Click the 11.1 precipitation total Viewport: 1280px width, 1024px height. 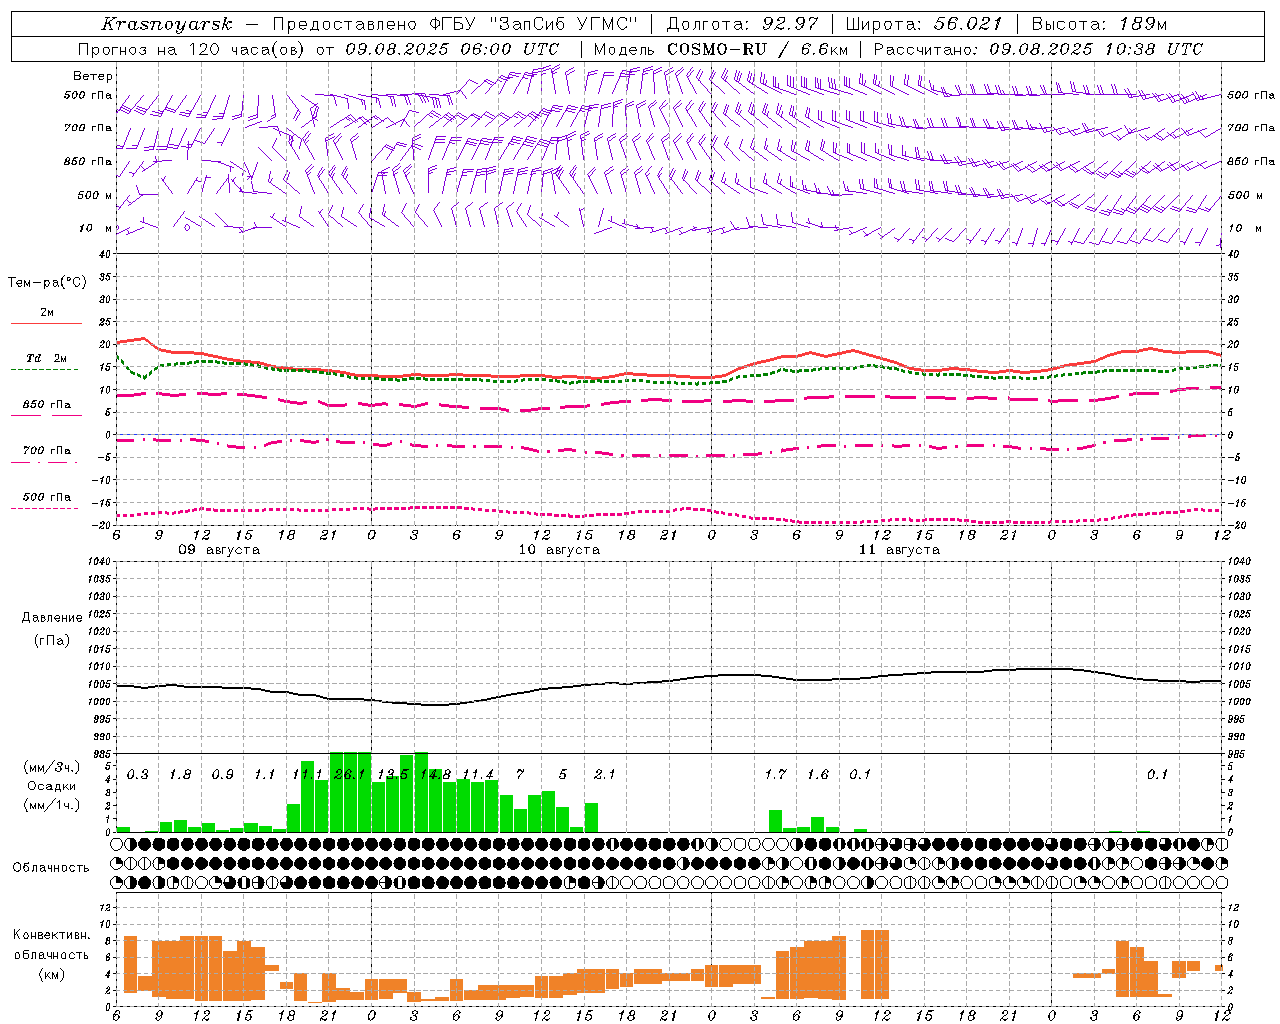(307, 775)
